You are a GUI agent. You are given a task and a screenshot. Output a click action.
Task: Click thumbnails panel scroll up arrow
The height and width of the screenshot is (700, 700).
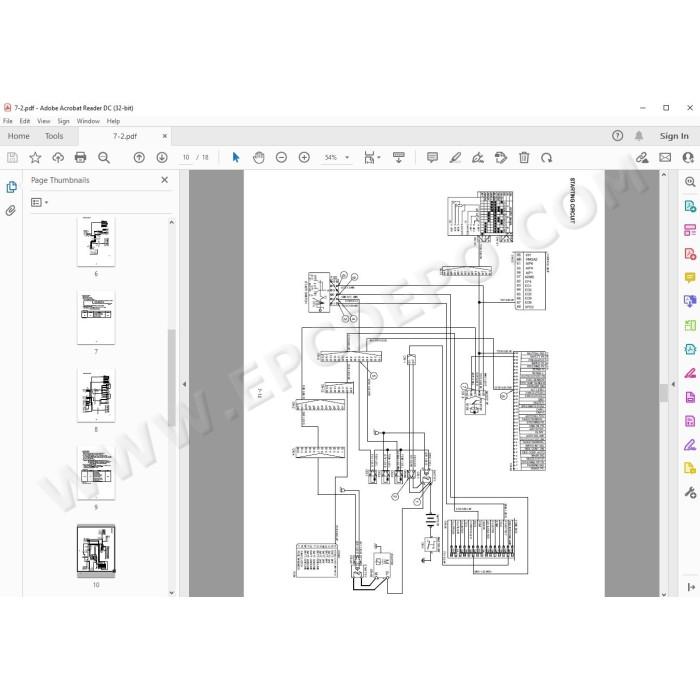pos(172,222)
